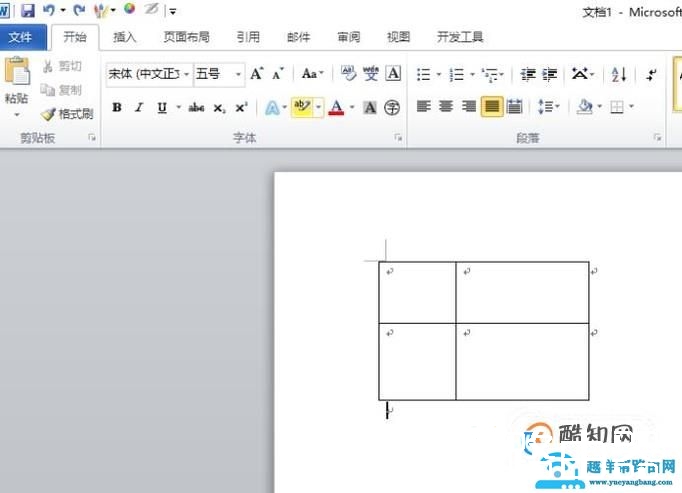
Task: Open the 剪贴板 clipboard pane launcher
Action: click(92, 138)
